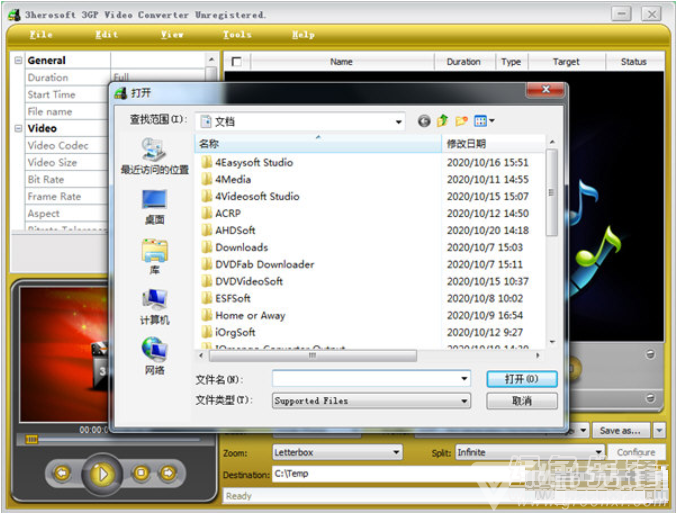Open the 文件名 (file name) dropdown arrow
678x515 pixels.
tap(464, 379)
